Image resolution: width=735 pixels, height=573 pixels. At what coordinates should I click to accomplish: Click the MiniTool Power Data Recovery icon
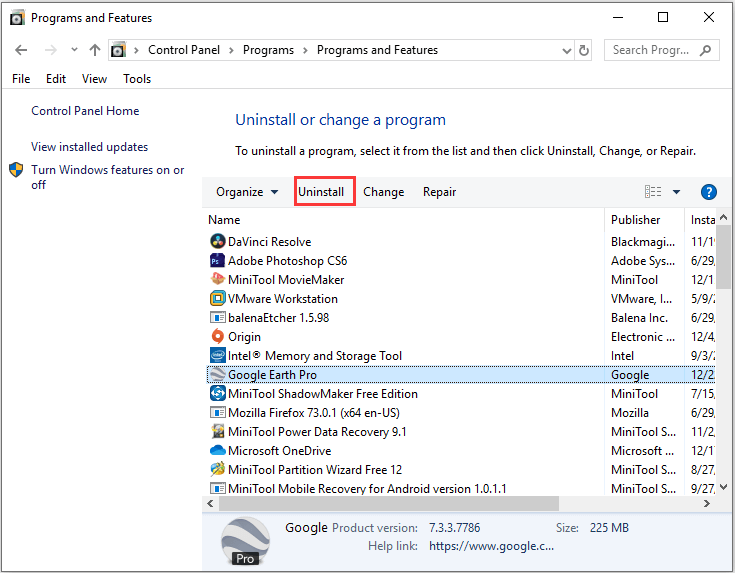218,431
